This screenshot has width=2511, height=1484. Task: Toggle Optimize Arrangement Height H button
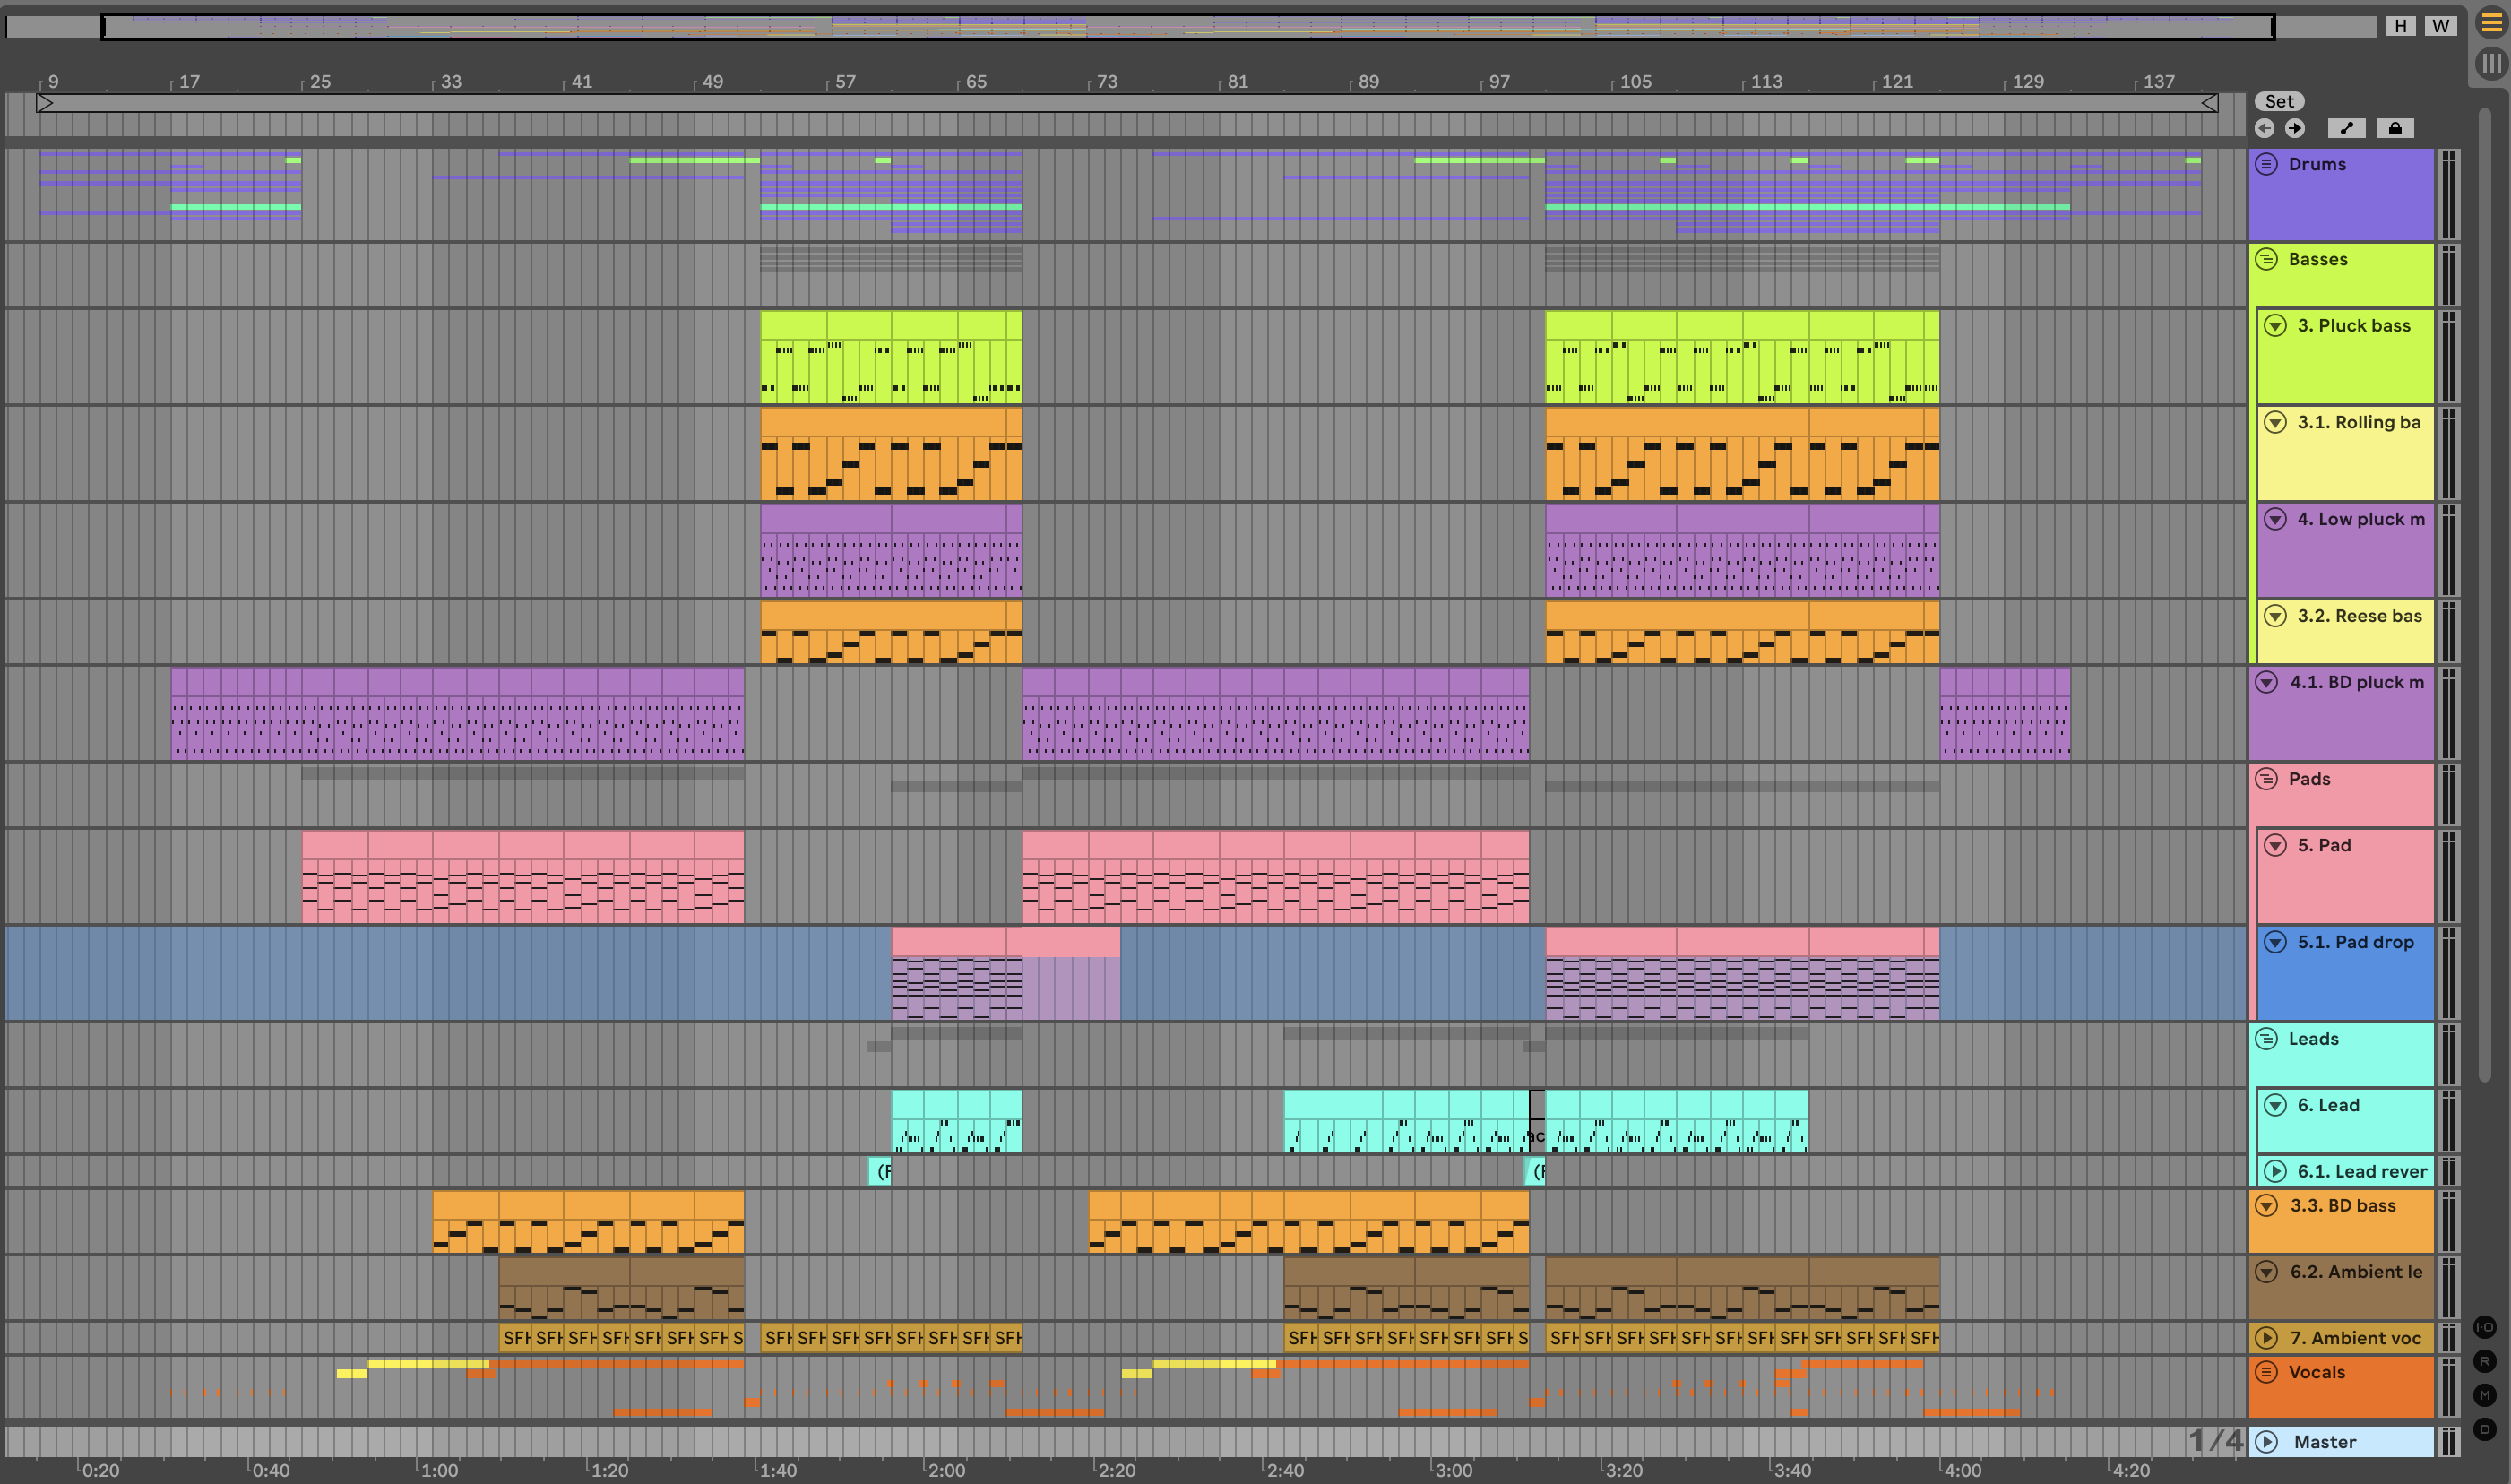click(2400, 26)
